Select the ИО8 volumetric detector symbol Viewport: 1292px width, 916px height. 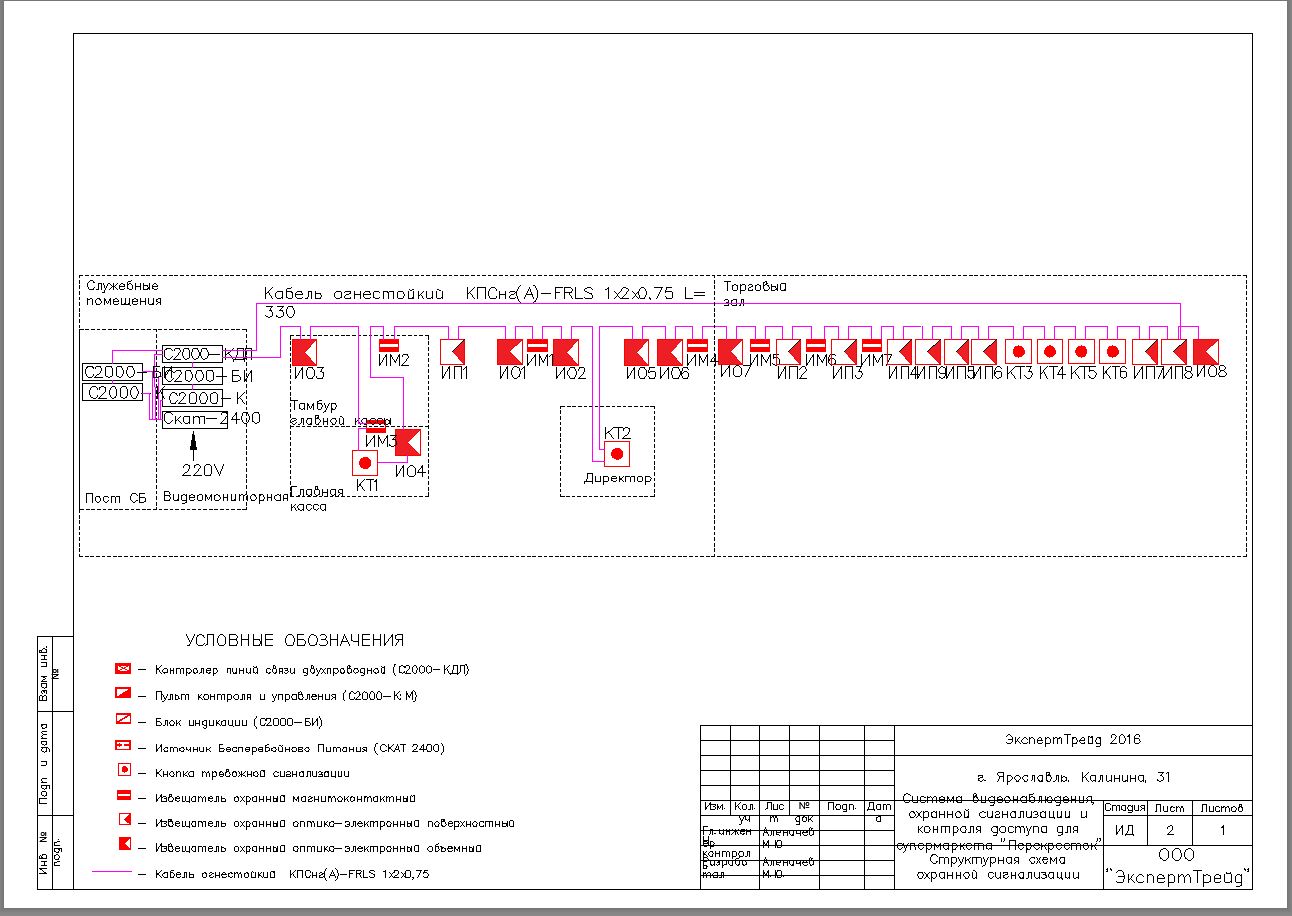[x=1205, y=352]
